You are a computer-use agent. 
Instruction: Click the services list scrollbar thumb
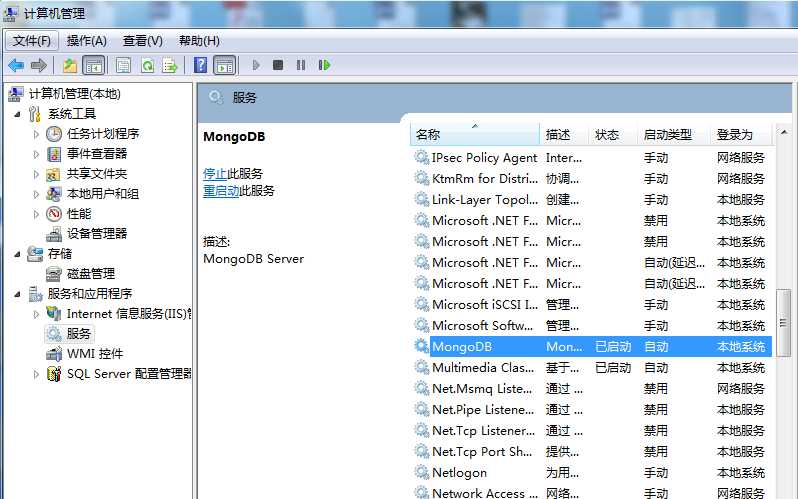[783, 323]
